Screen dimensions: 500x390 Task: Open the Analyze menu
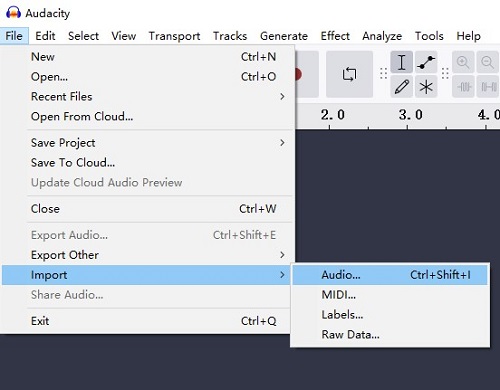[382, 36]
